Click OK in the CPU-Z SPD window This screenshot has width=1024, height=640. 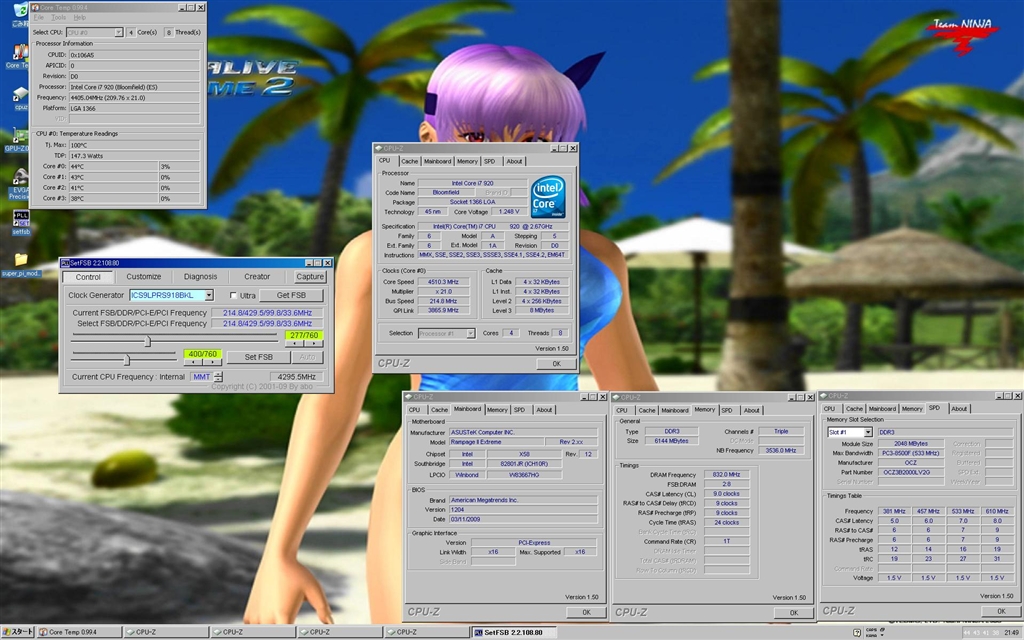(x=1001, y=611)
